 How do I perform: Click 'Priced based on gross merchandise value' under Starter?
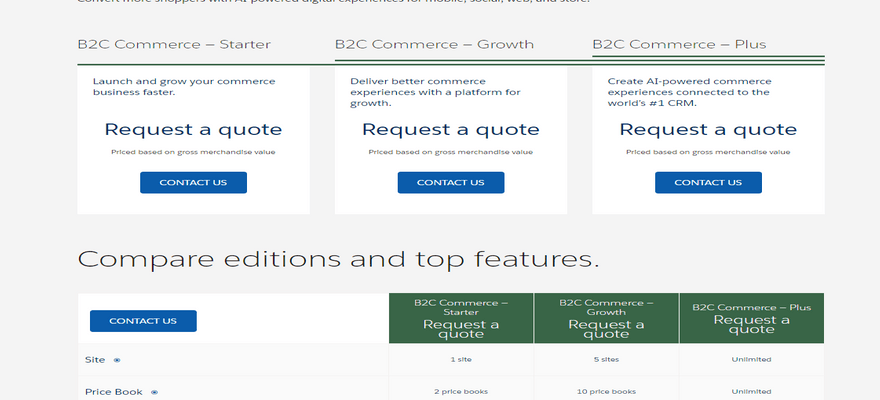coord(193,152)
